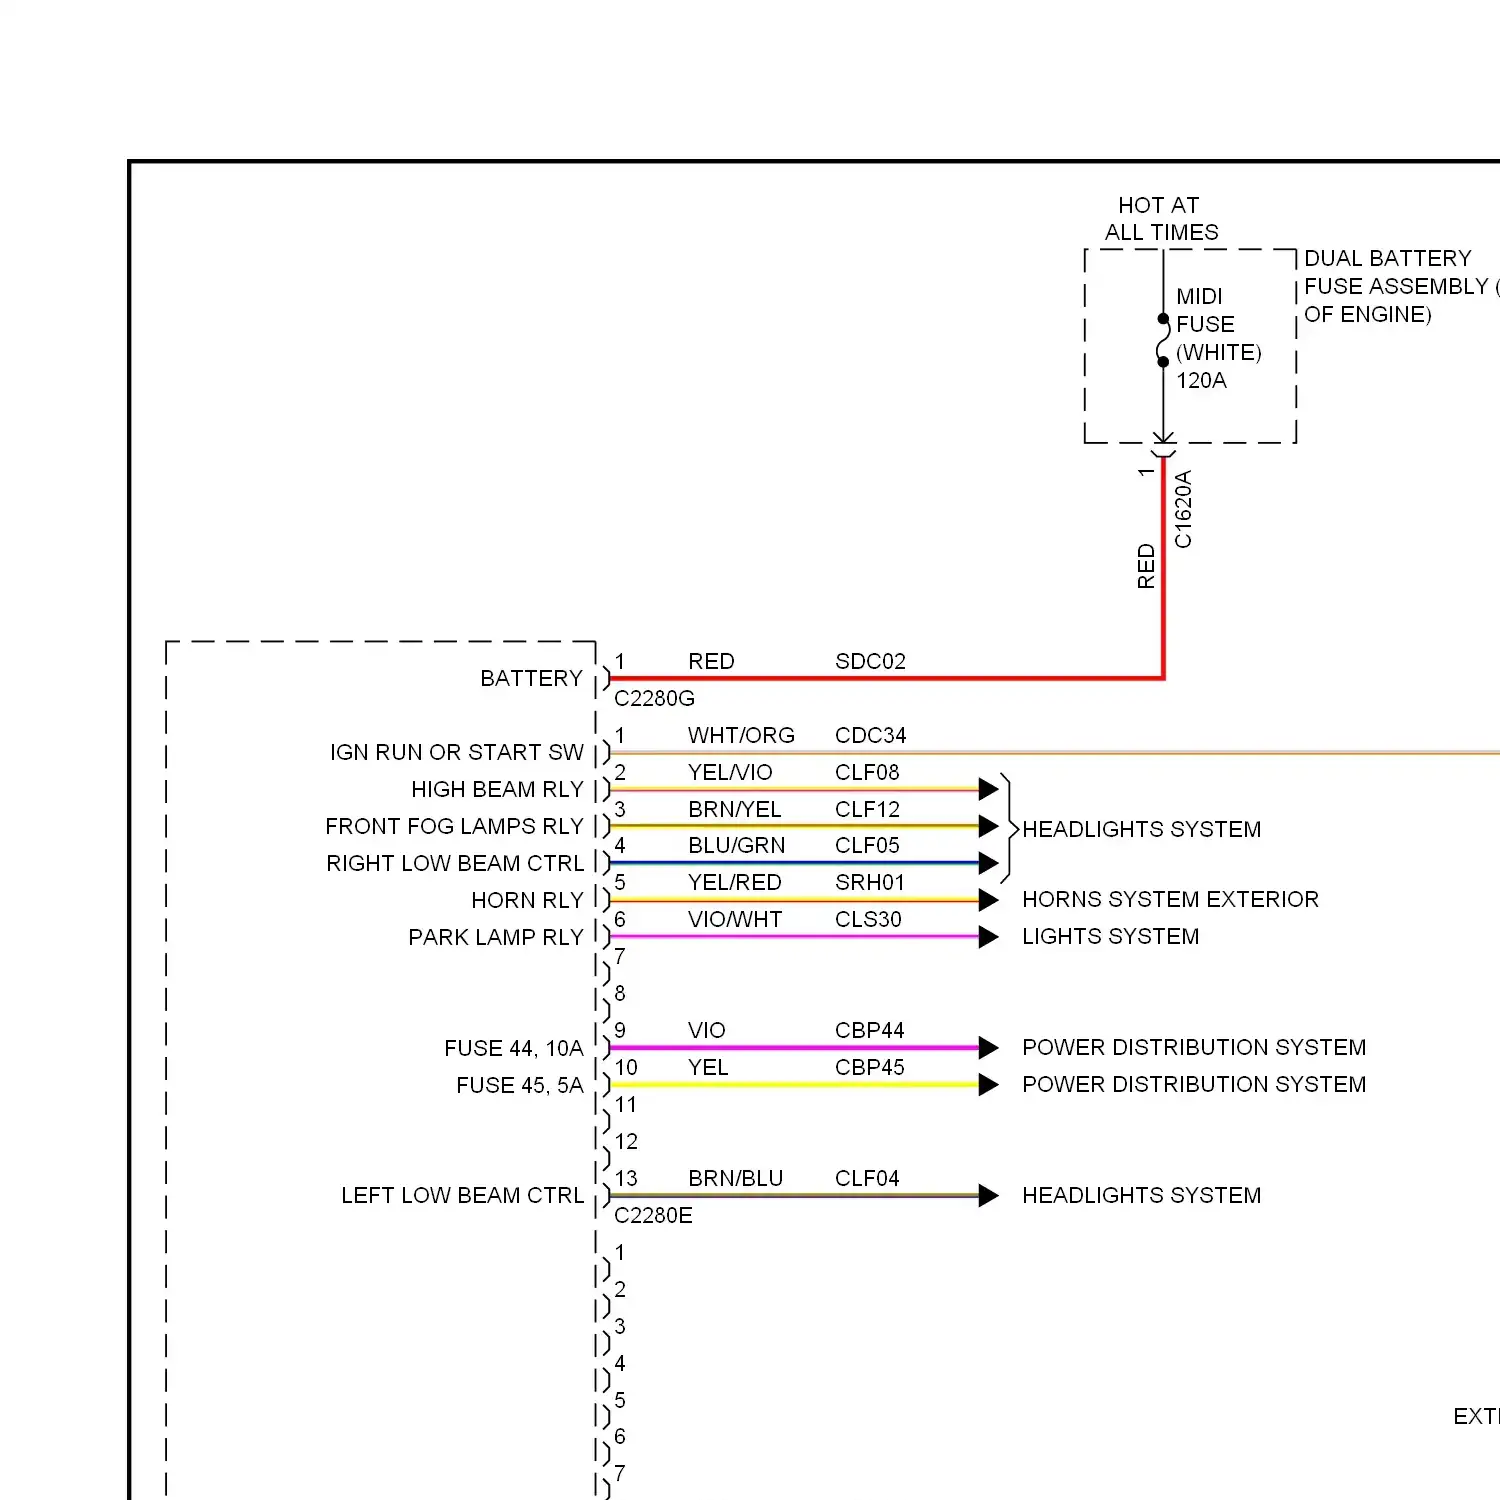Click the red SDC02 battery wire
Screen dimensions: 1500x1500
click(x=886, y=678)
